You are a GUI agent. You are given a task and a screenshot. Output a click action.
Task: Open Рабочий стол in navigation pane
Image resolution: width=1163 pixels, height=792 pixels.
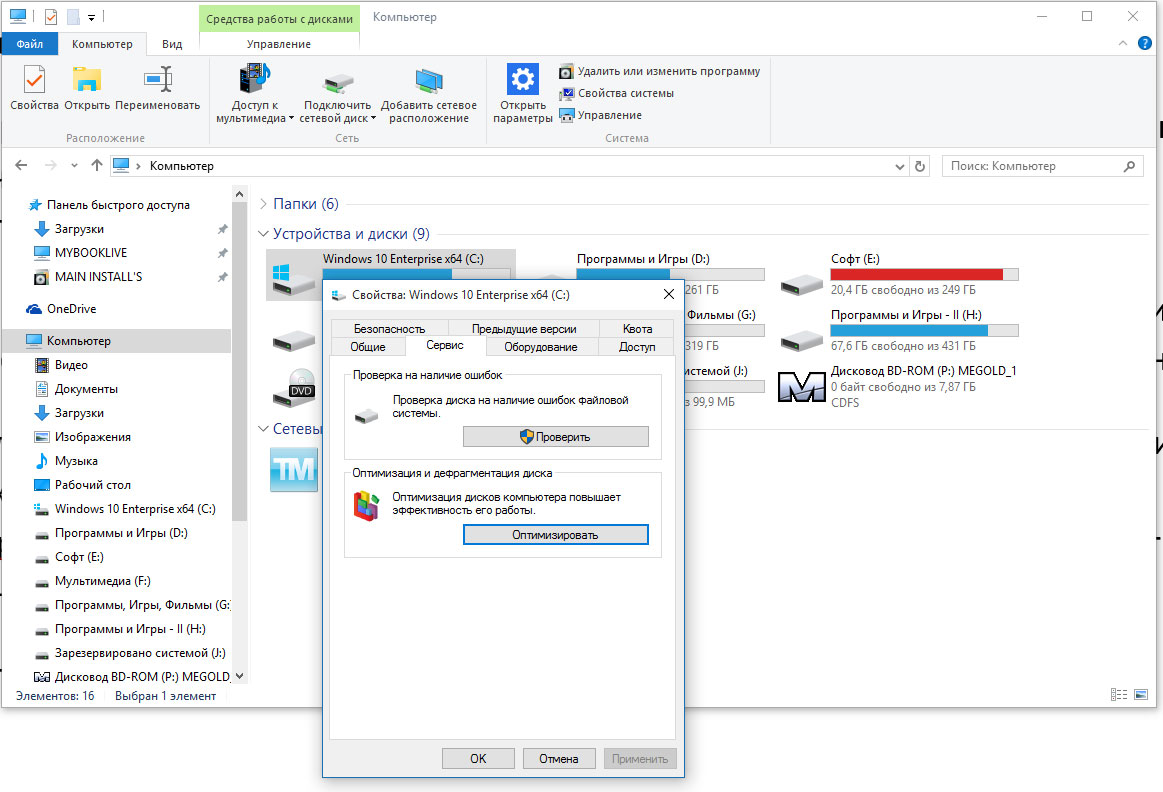[x=93, y=485]
